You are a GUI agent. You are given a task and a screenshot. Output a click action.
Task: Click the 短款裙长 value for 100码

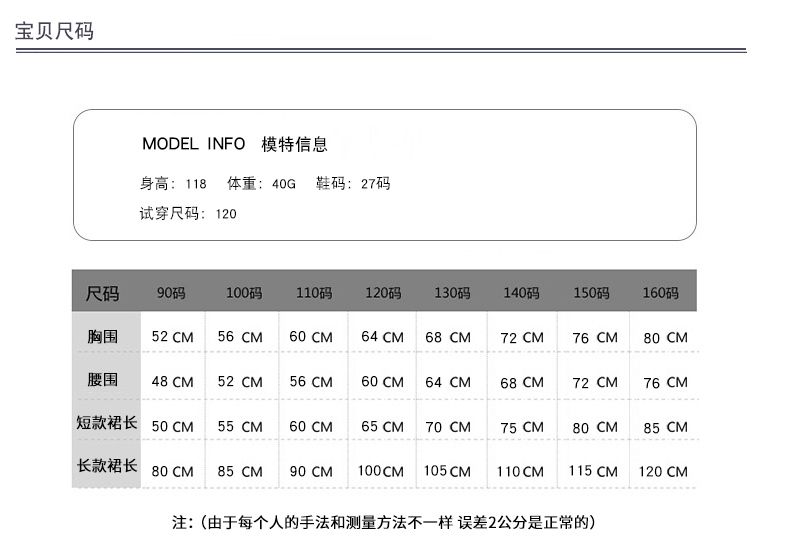point(240,427)
